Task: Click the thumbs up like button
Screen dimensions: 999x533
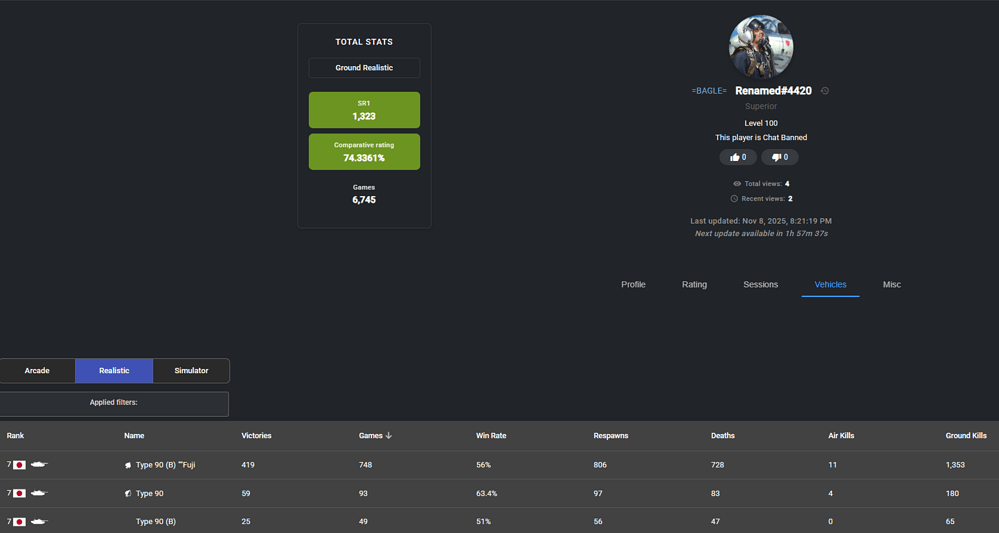Action: 738,157
